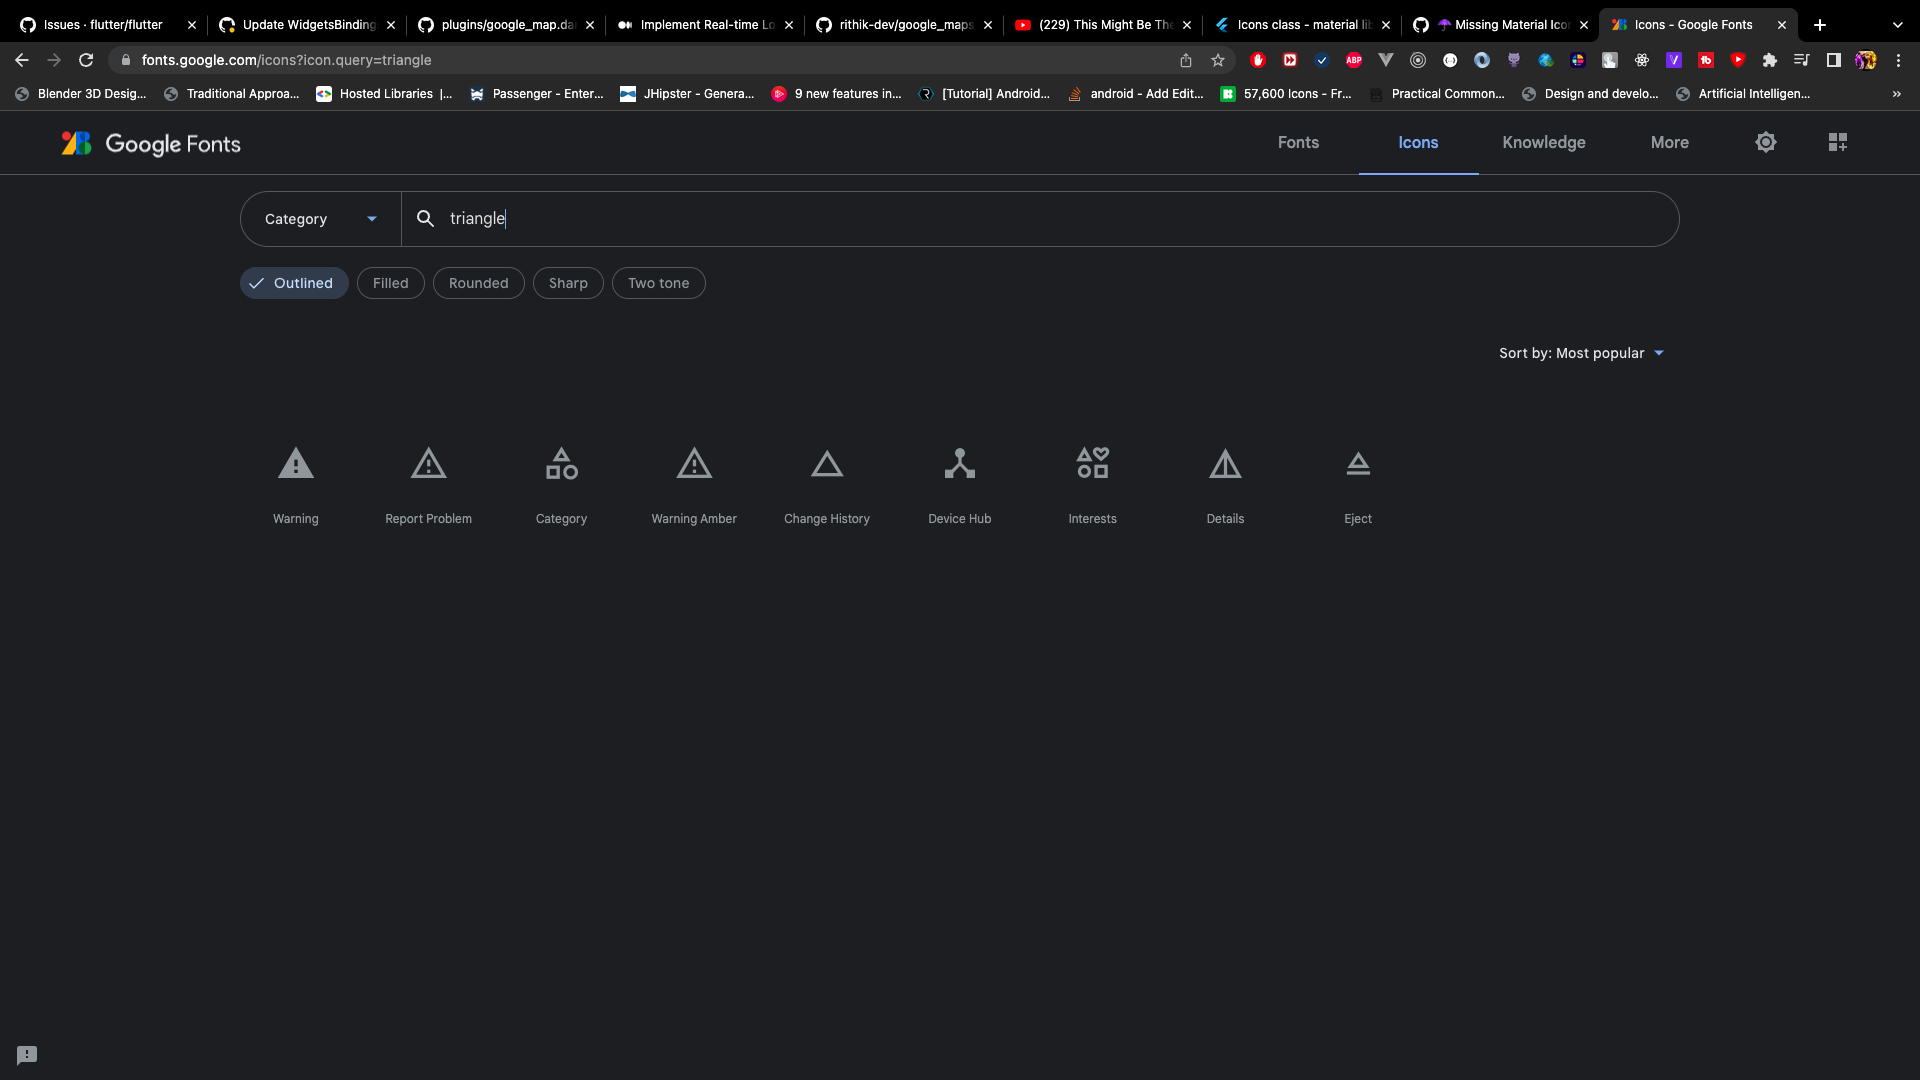Image resolution: width=1920 pixels, height=1080 pixels.
Task: Open the Knowledge tab
Action: (x=1543, y=142)
